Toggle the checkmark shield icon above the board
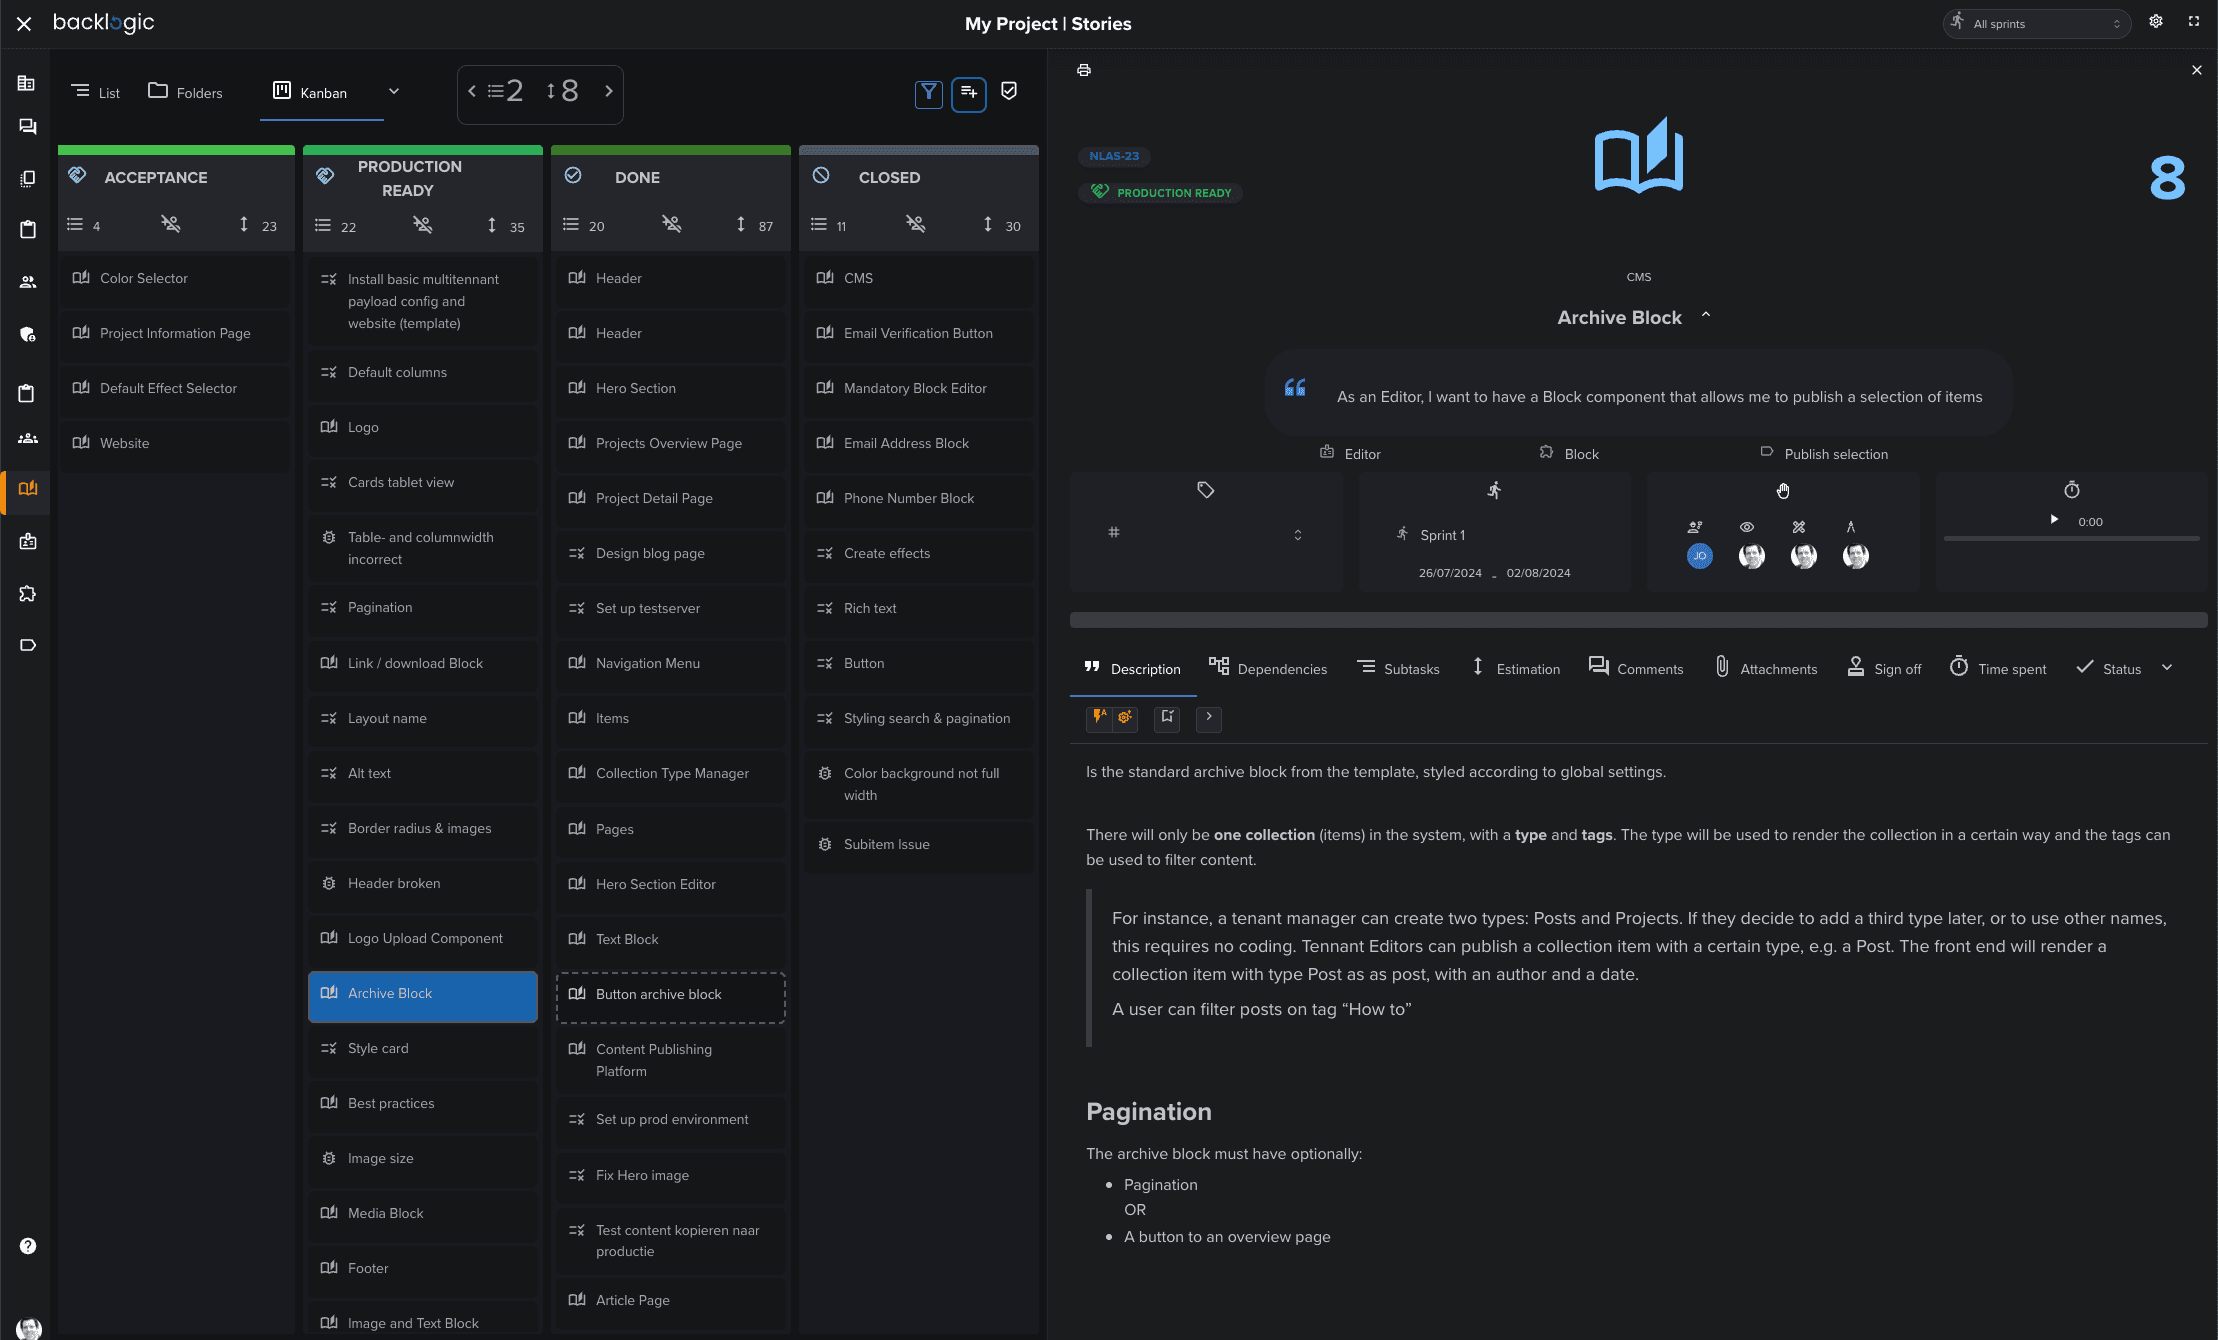2218x1340 pixels. pos(1008,91)
